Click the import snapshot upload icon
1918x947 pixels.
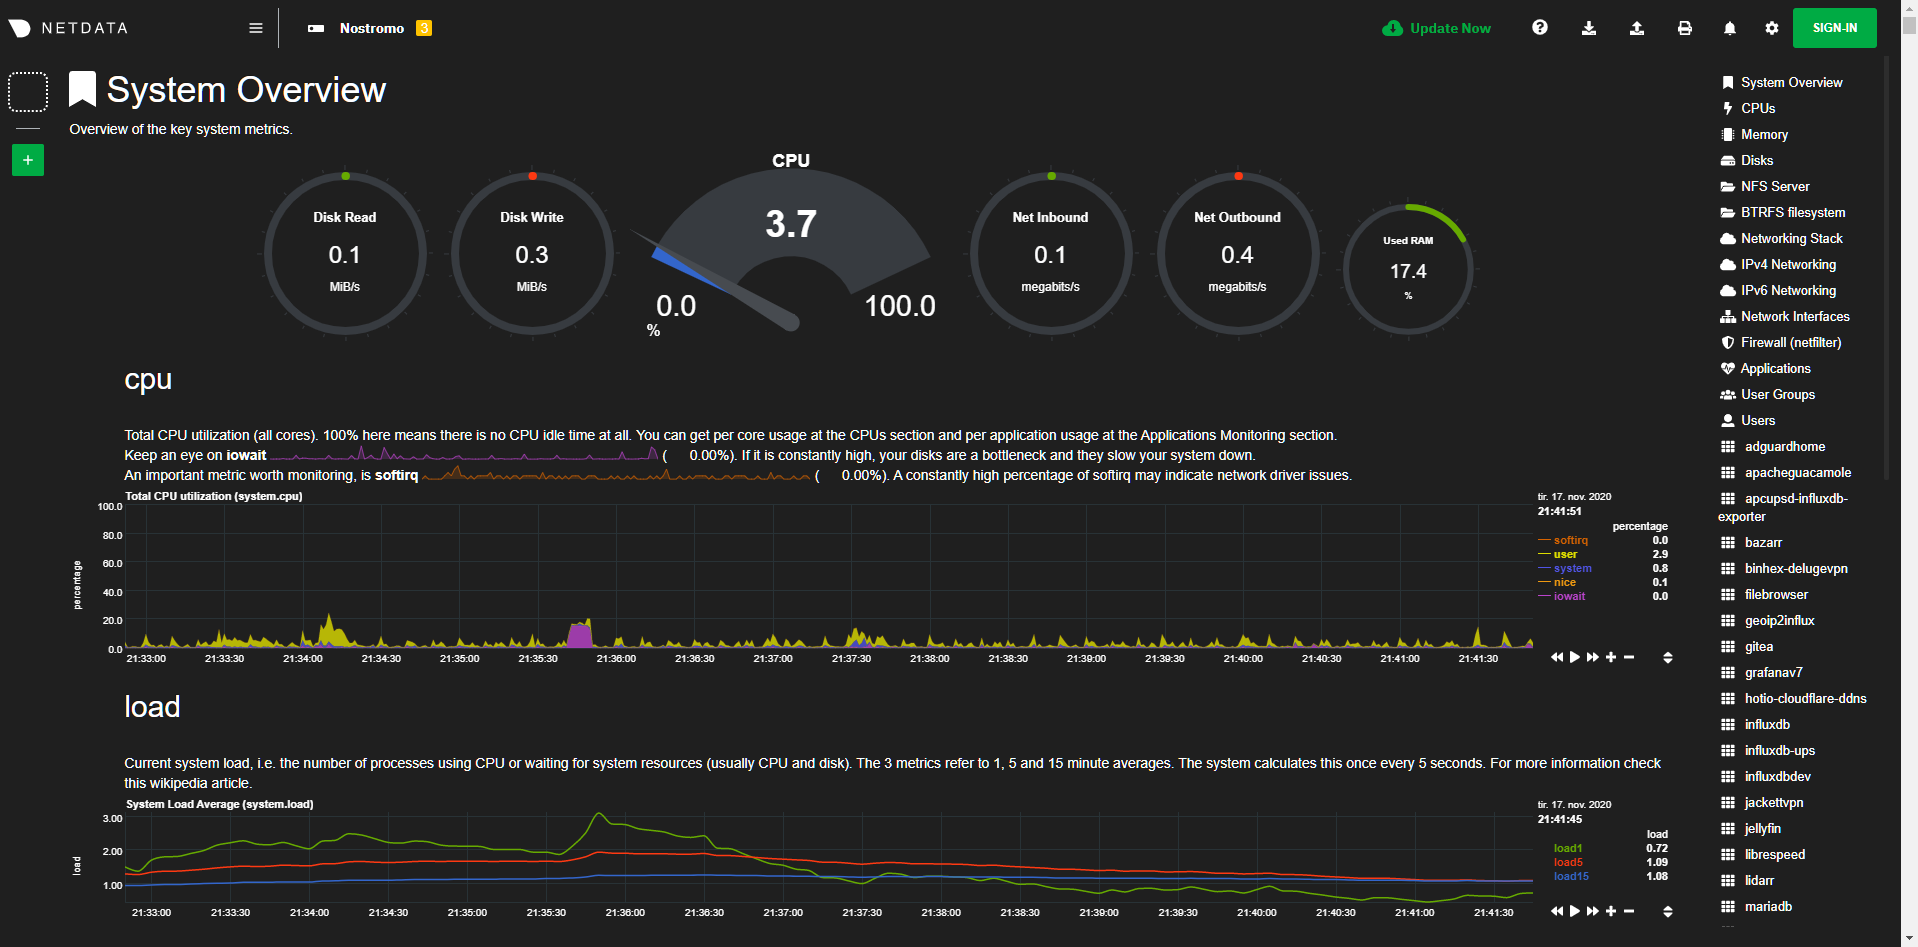tap(1636, 28)
